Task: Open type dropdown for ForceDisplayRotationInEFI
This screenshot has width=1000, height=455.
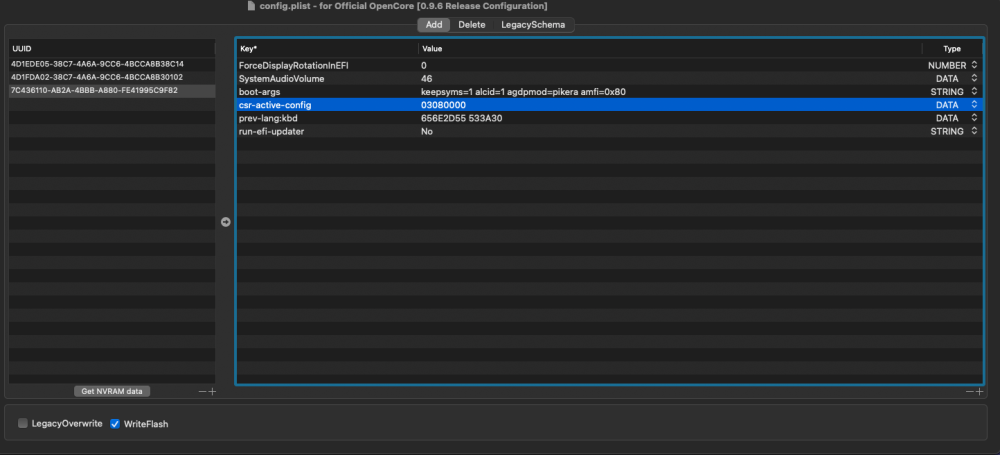Action: [974, 65]
